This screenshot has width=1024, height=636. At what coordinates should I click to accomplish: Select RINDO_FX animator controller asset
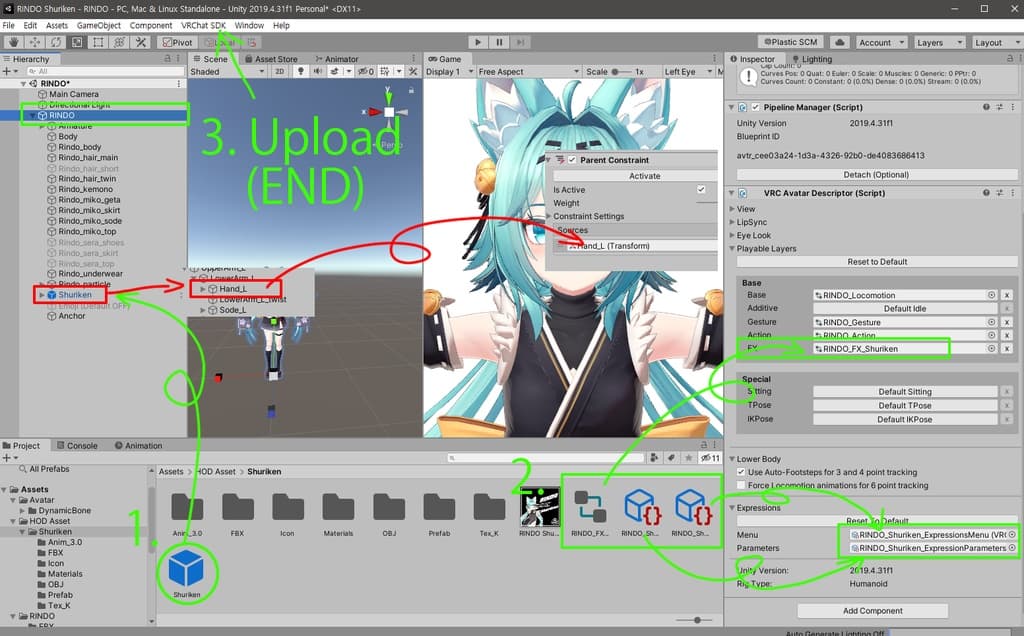(590, 513)
